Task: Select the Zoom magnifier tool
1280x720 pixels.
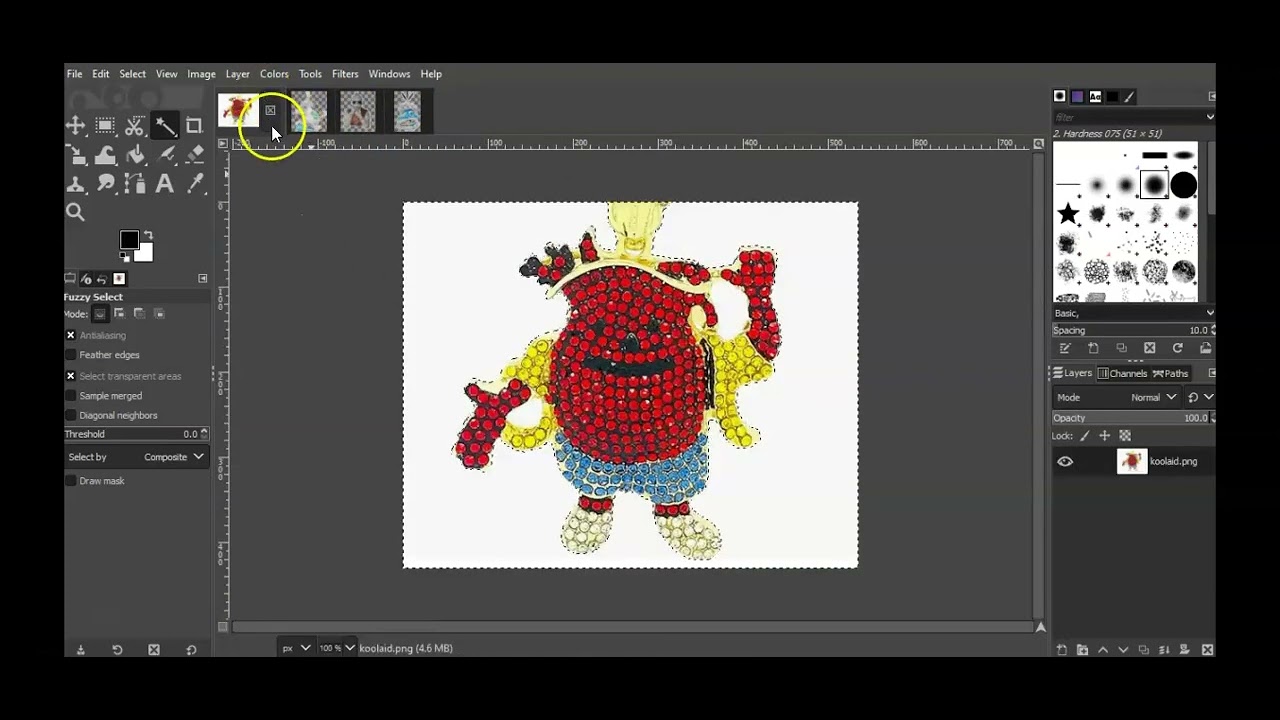Action: click(75, 212)
